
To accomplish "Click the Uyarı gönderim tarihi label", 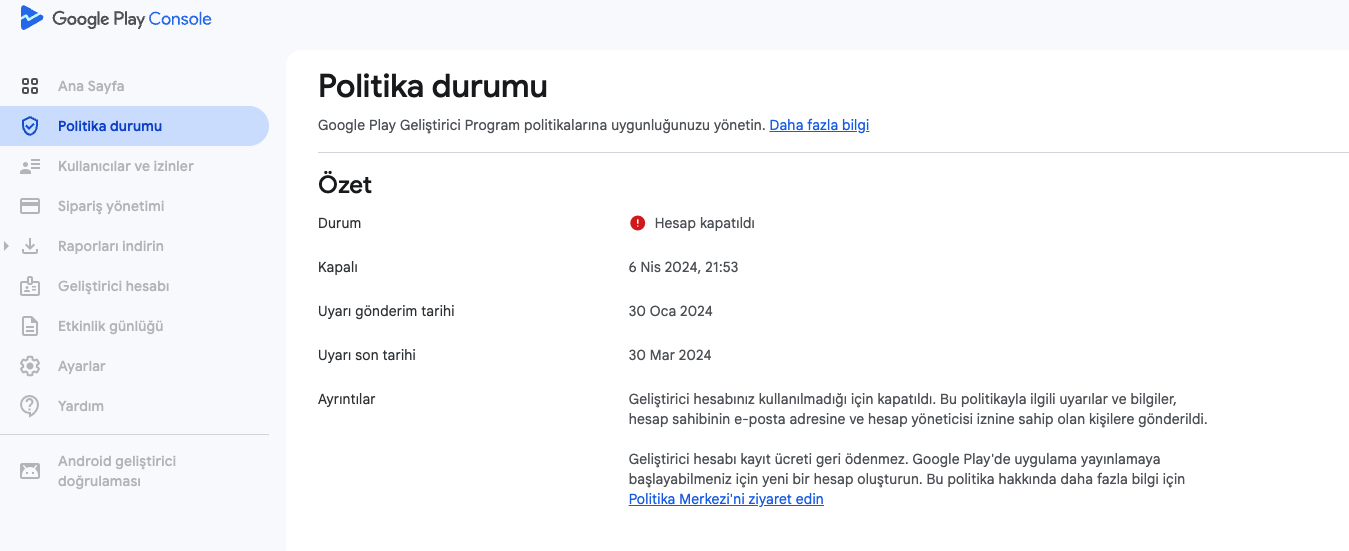I will [x=386, y=311].
